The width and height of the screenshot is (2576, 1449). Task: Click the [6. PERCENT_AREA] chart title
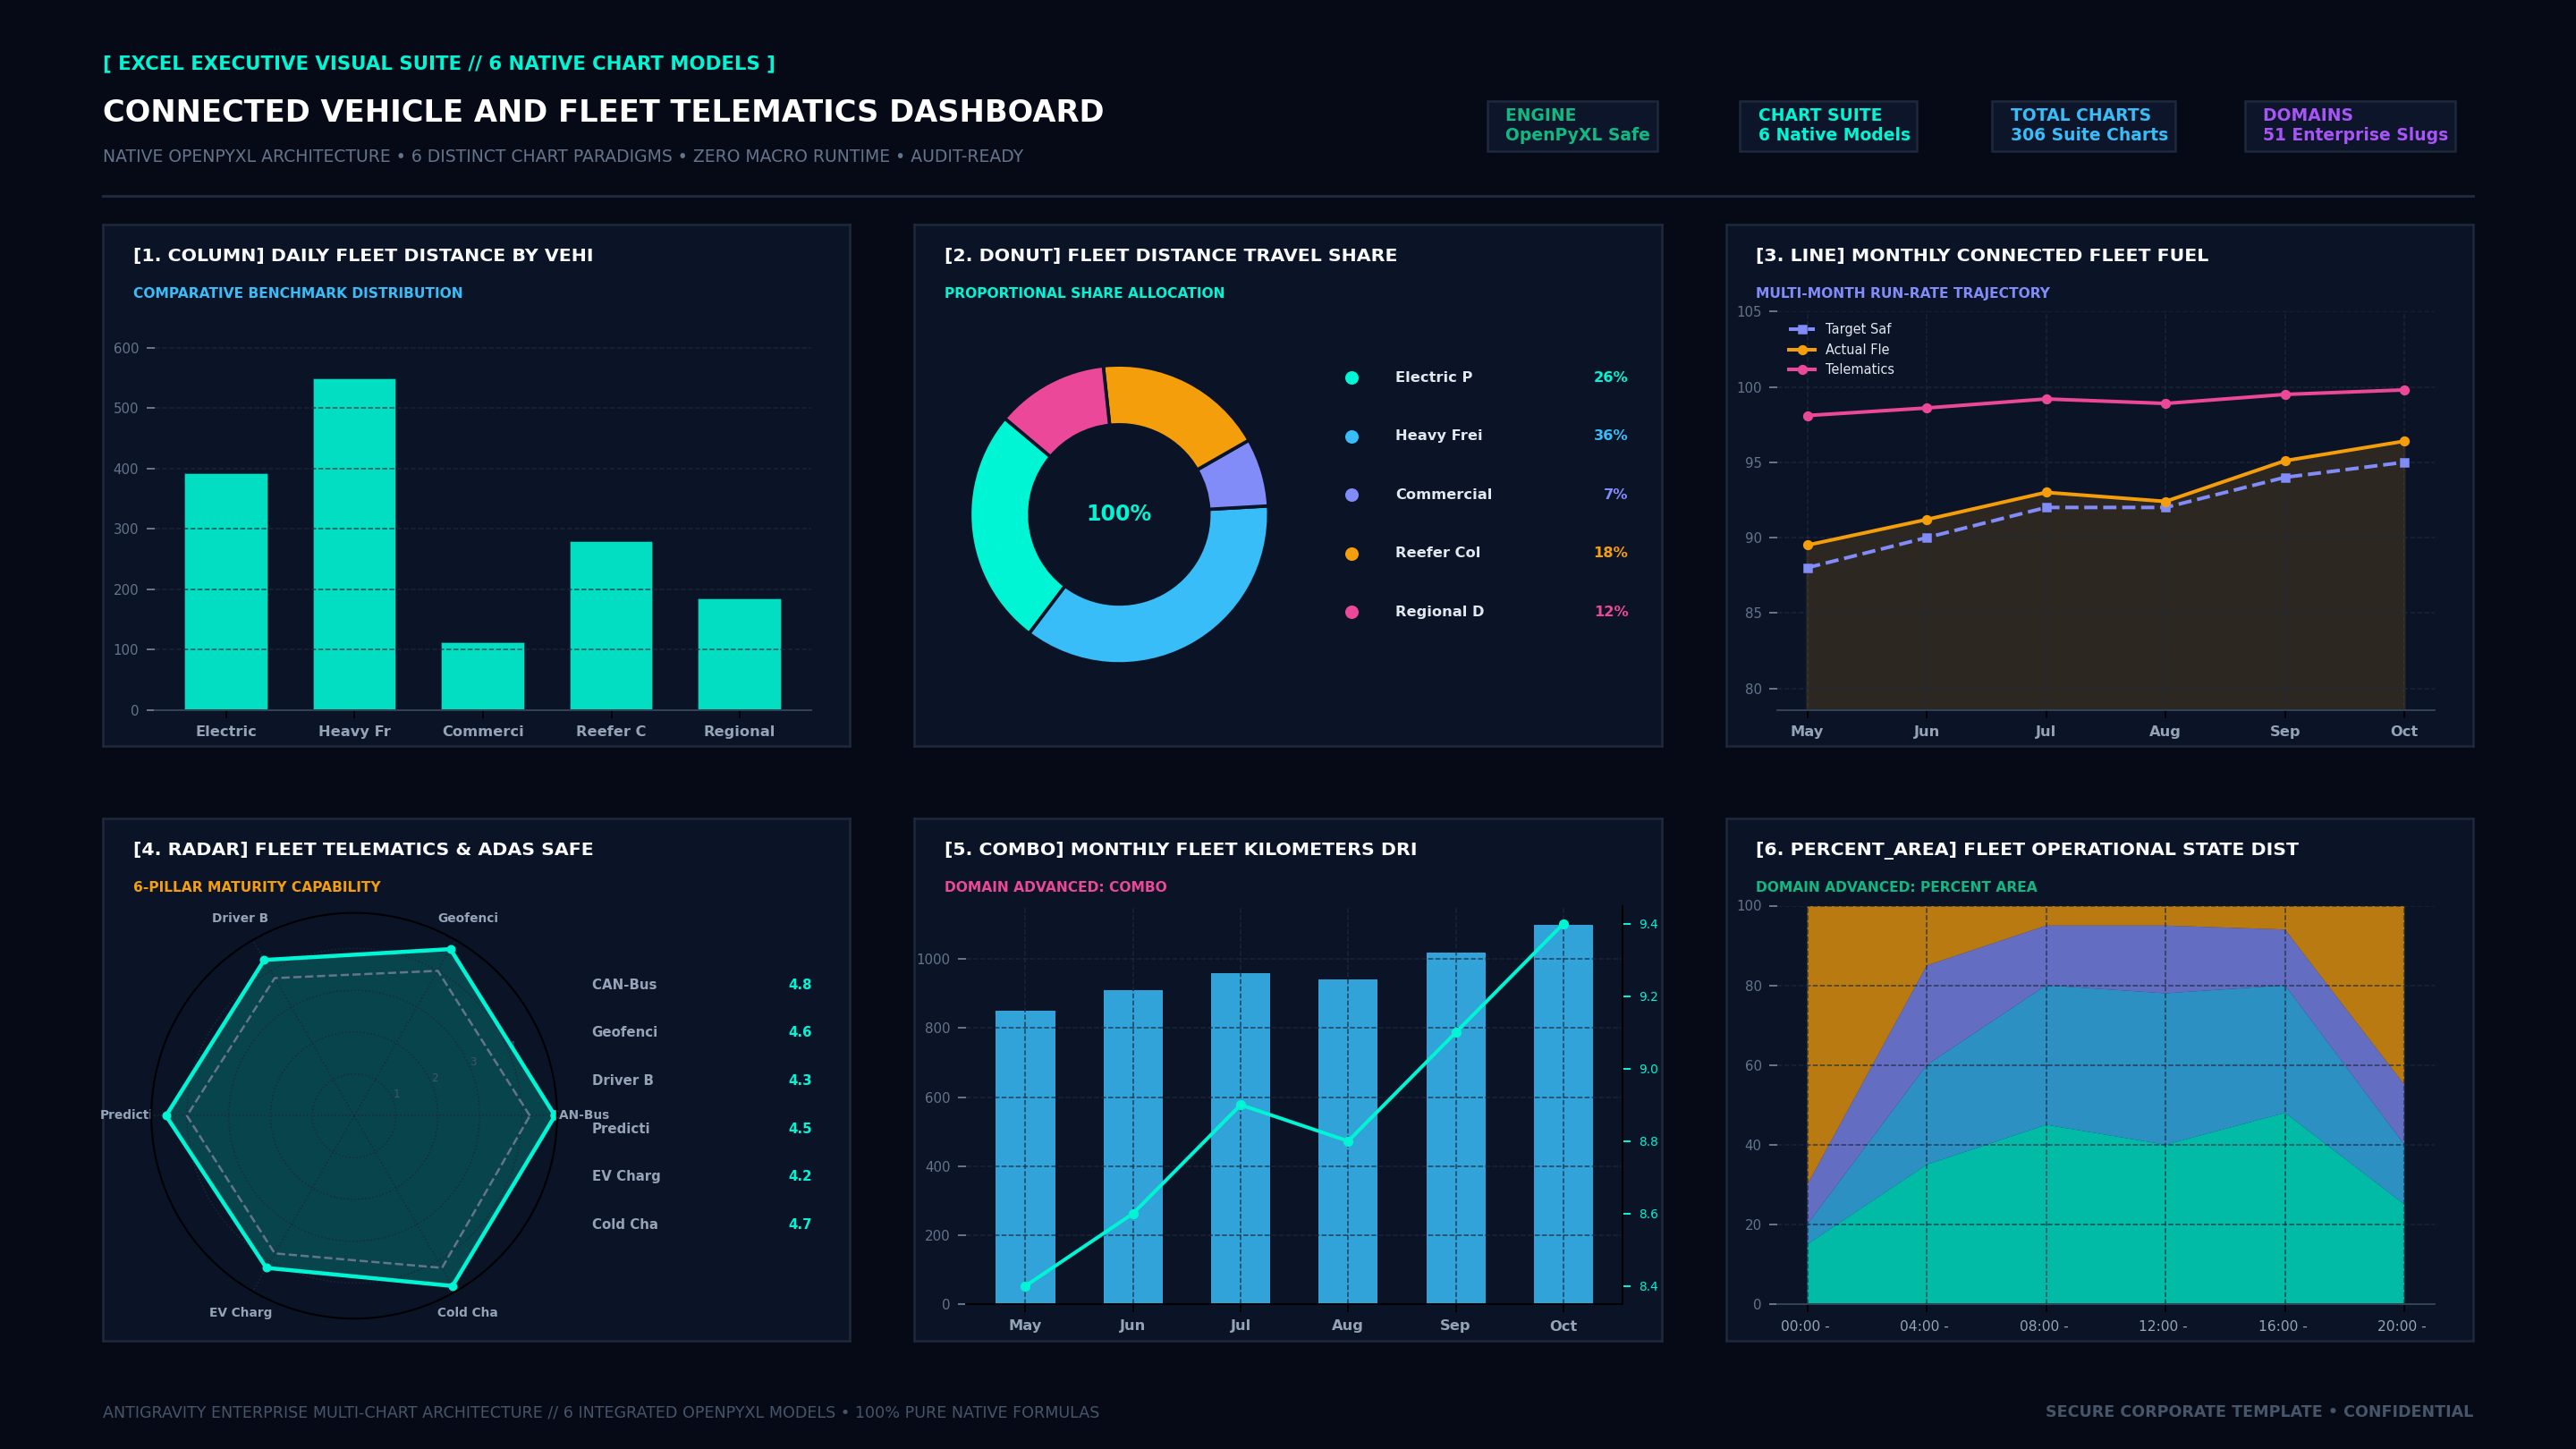tap(2027, 850)
